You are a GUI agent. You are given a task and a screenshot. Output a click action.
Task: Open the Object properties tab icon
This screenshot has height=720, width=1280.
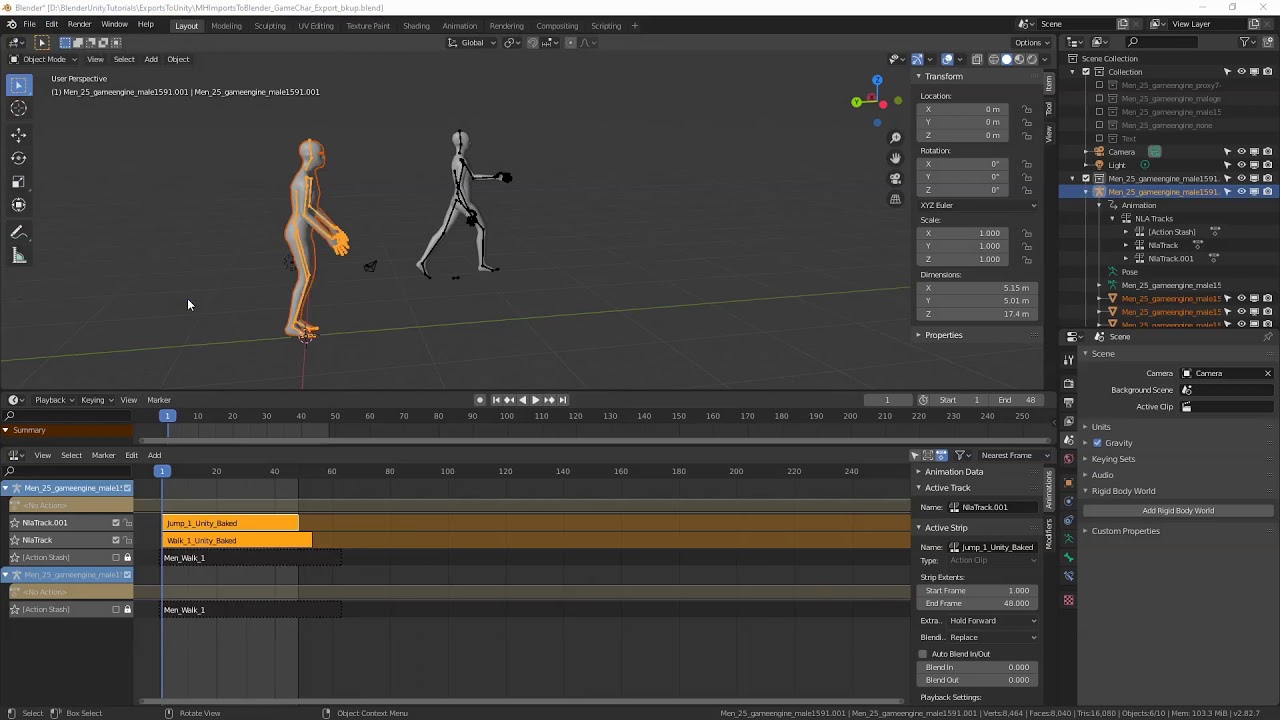click(x=1068, y=483)
